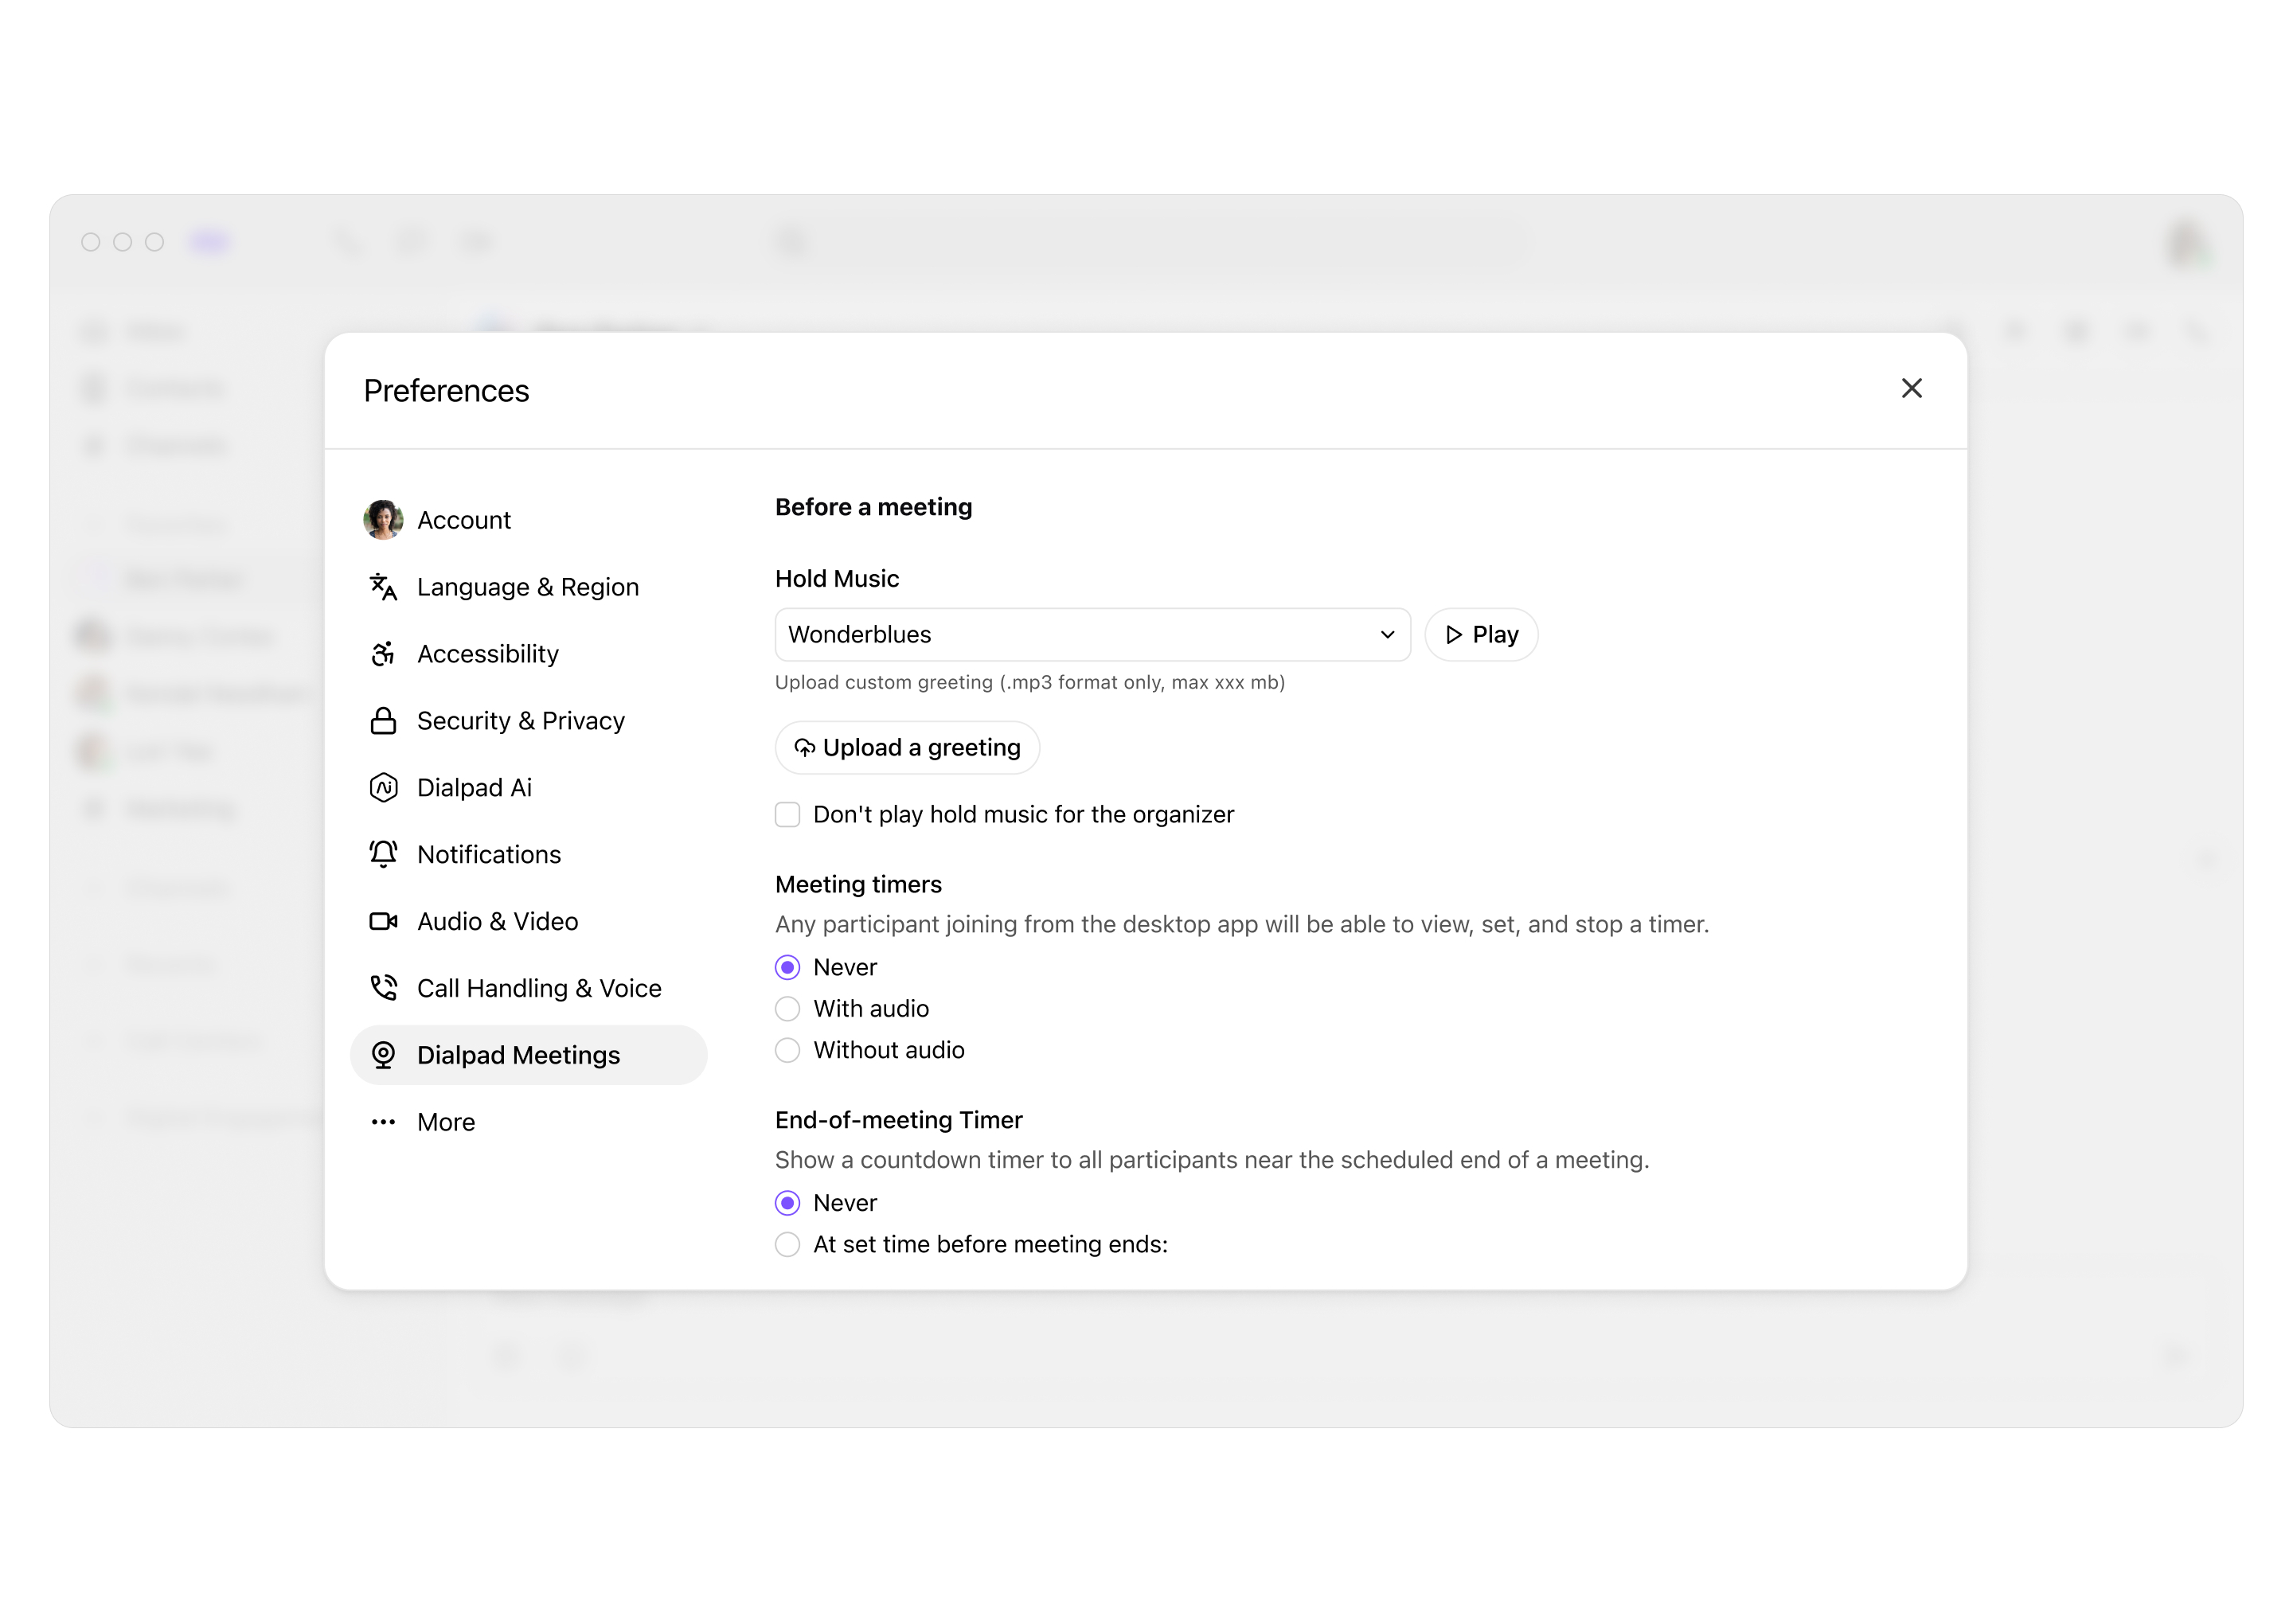Click the Account avatar icon
This screenshot has height=1624, width=2293.
pos(383,520)
